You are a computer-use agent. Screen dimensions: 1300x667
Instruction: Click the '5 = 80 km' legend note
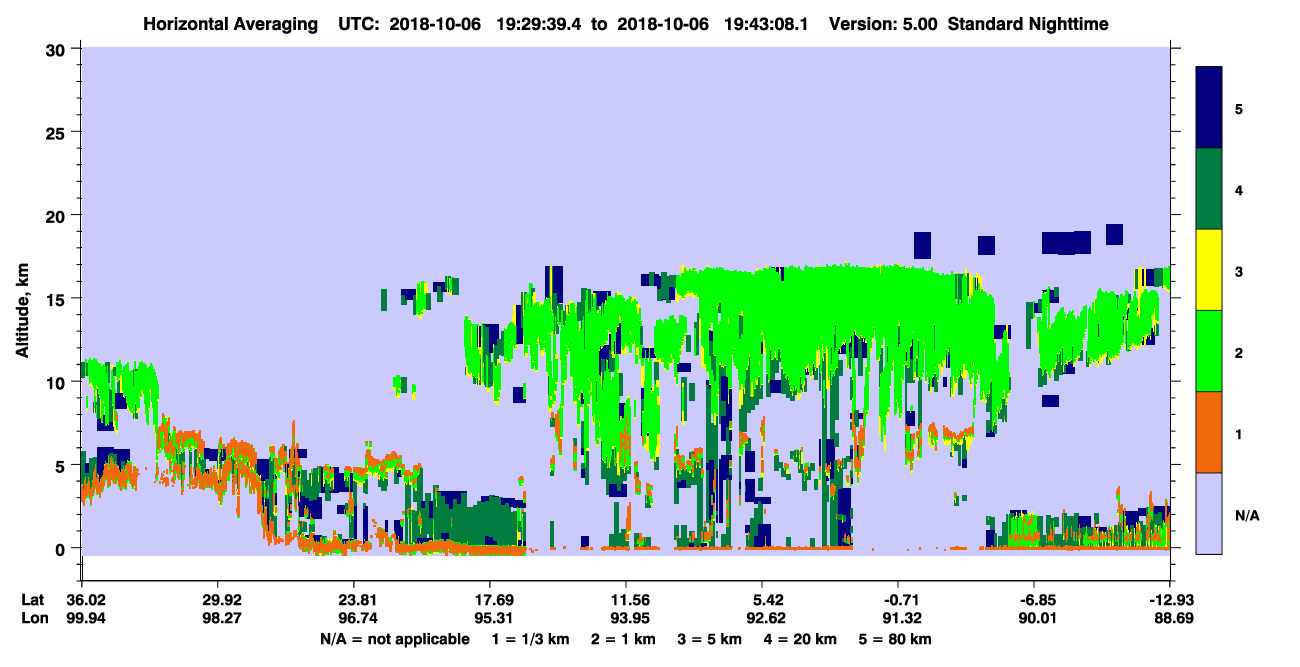pos(898,639)
